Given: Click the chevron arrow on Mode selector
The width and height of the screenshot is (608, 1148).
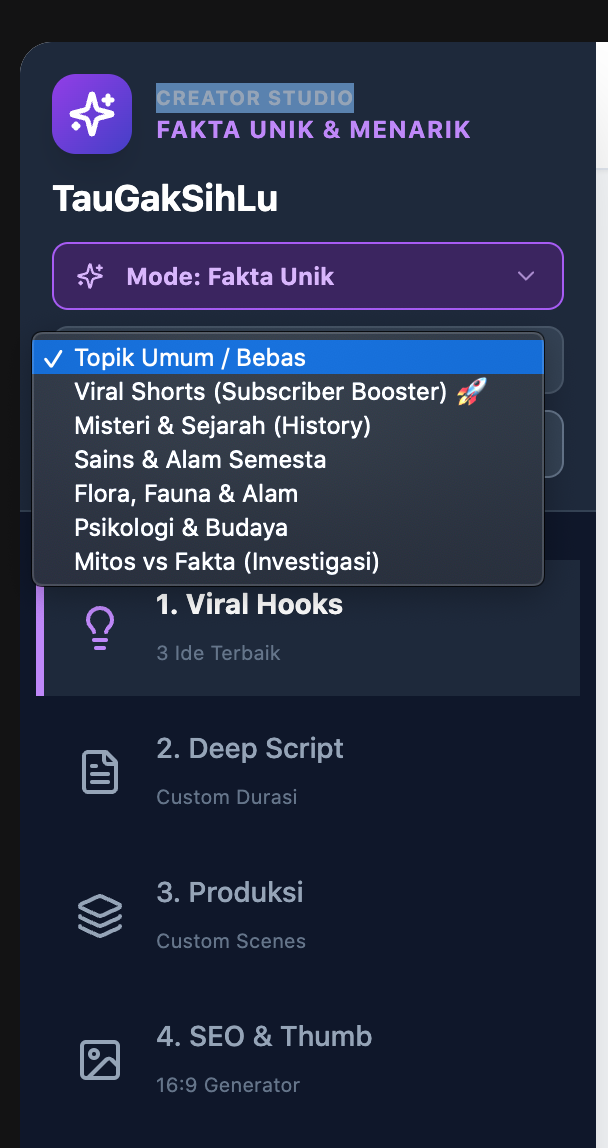Looking at the screenshot, I should coord(526,276).
